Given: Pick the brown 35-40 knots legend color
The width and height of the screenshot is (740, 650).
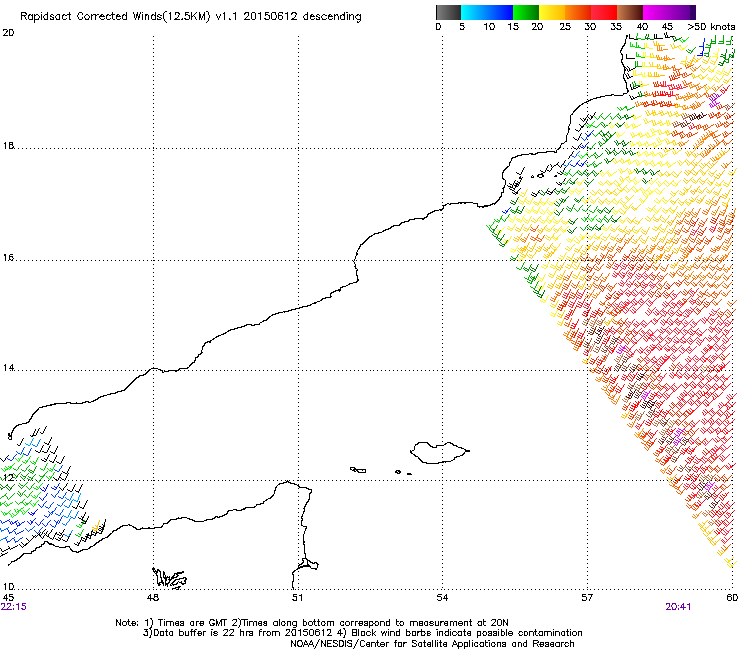Looking at the screenshot, I should (x=630, y=12).
